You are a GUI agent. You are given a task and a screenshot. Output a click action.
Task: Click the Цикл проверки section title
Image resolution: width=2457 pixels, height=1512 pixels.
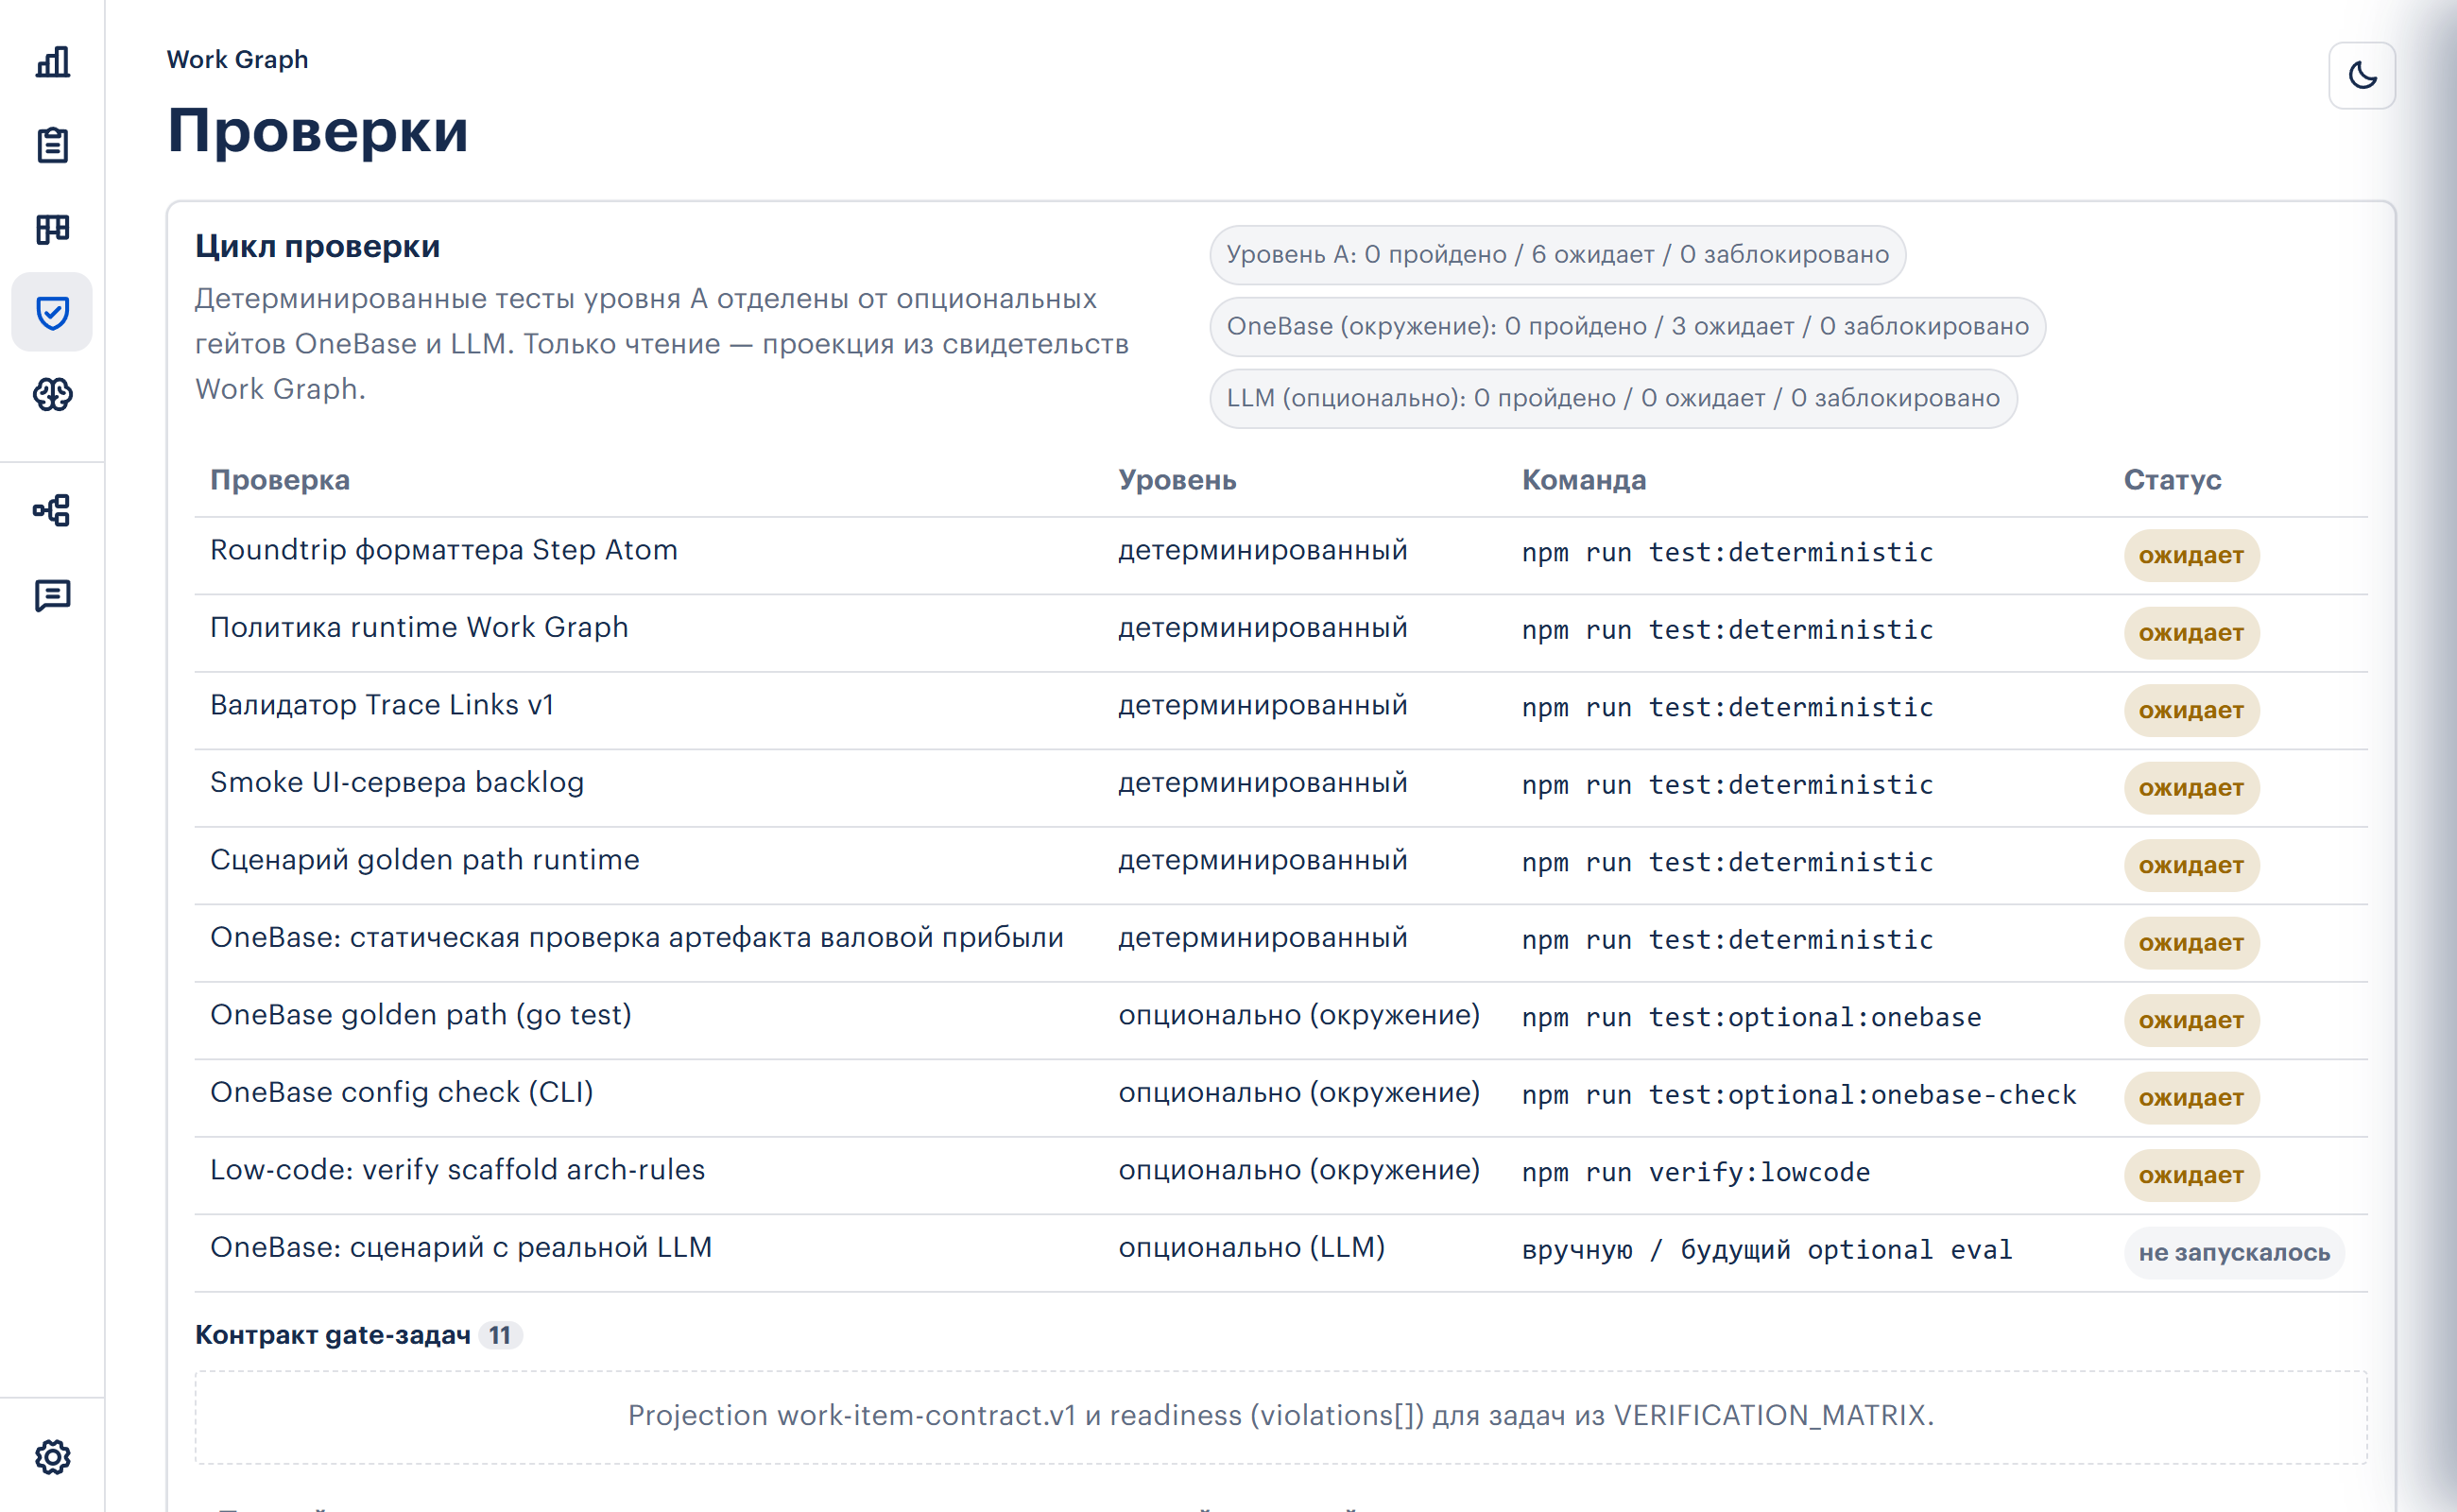317,246
